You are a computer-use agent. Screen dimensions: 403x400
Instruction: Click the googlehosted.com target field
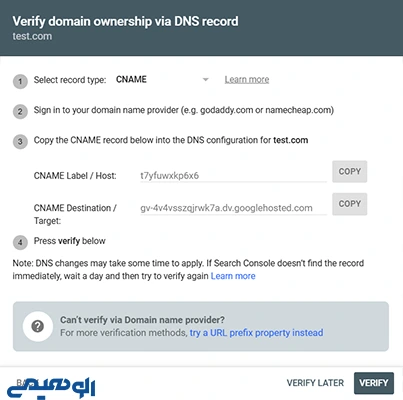click(233, 208)
